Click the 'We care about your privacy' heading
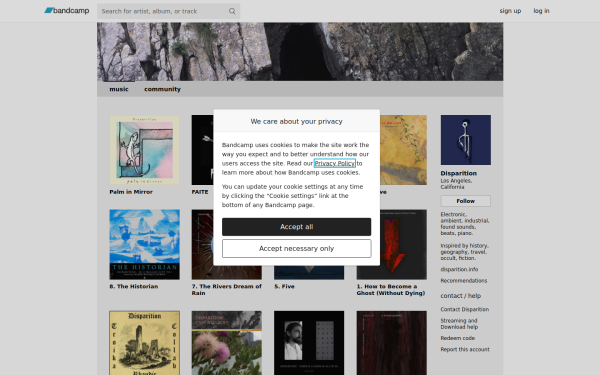The height and width of the screenshot is (375, 600). pos(297,121)
